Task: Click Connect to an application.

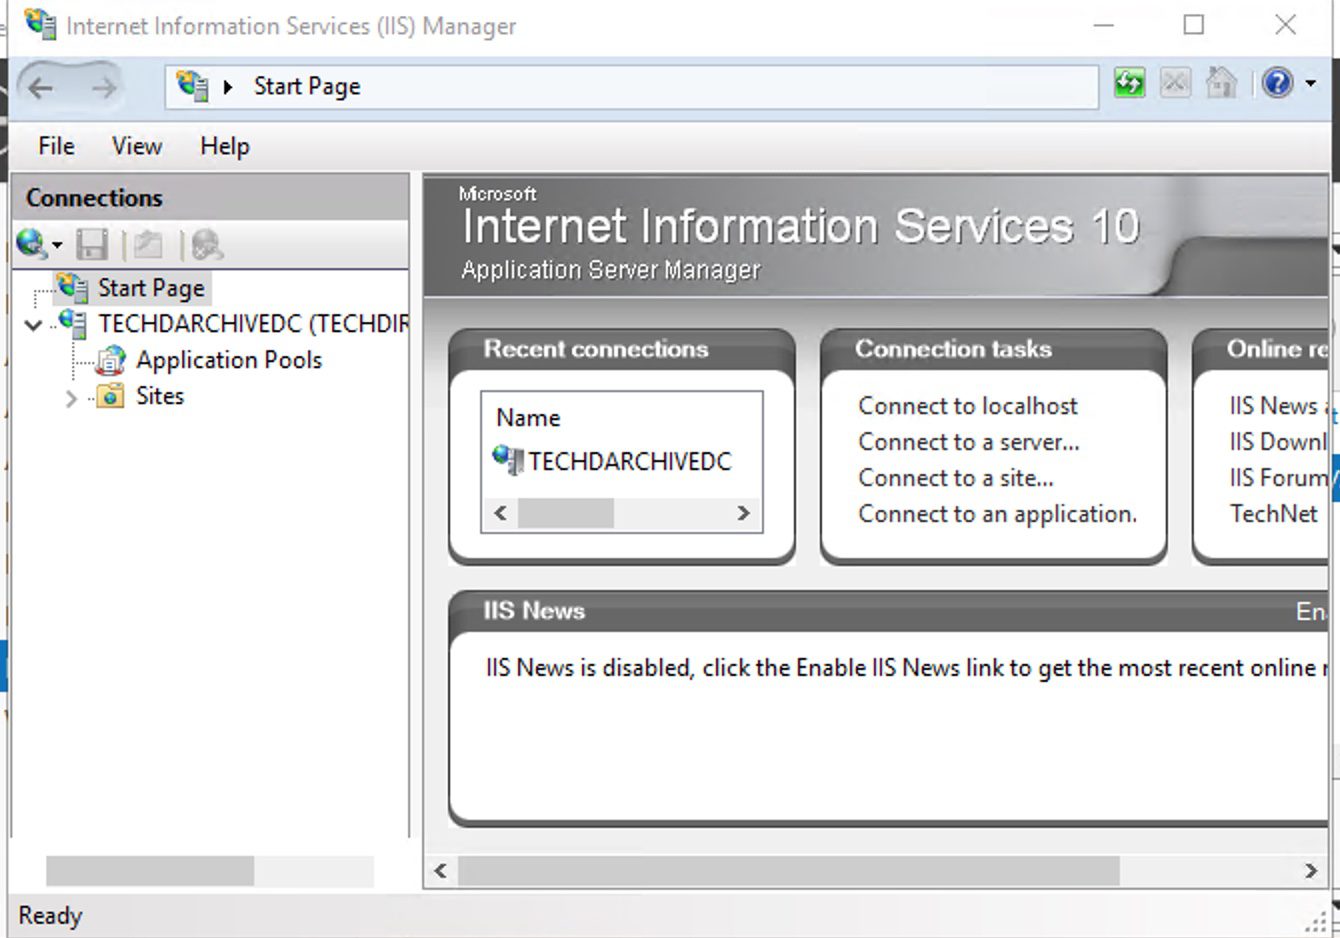Action: [x=998, y=514]
